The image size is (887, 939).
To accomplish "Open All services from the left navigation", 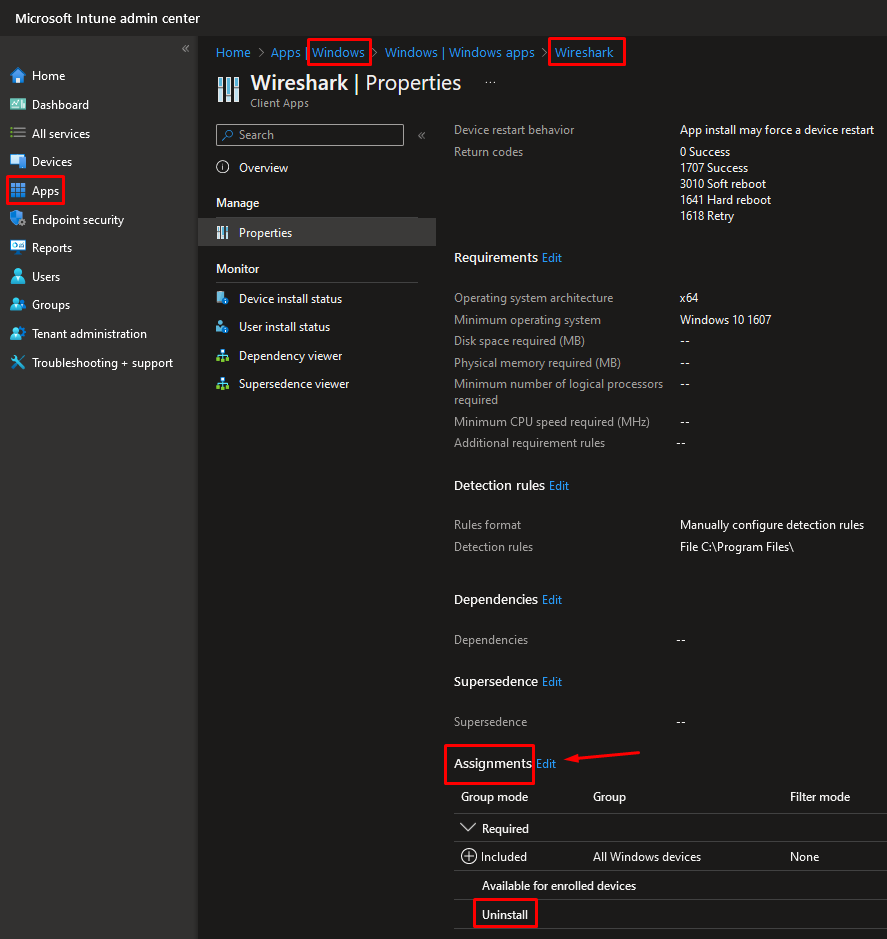I will coord(60,134).
